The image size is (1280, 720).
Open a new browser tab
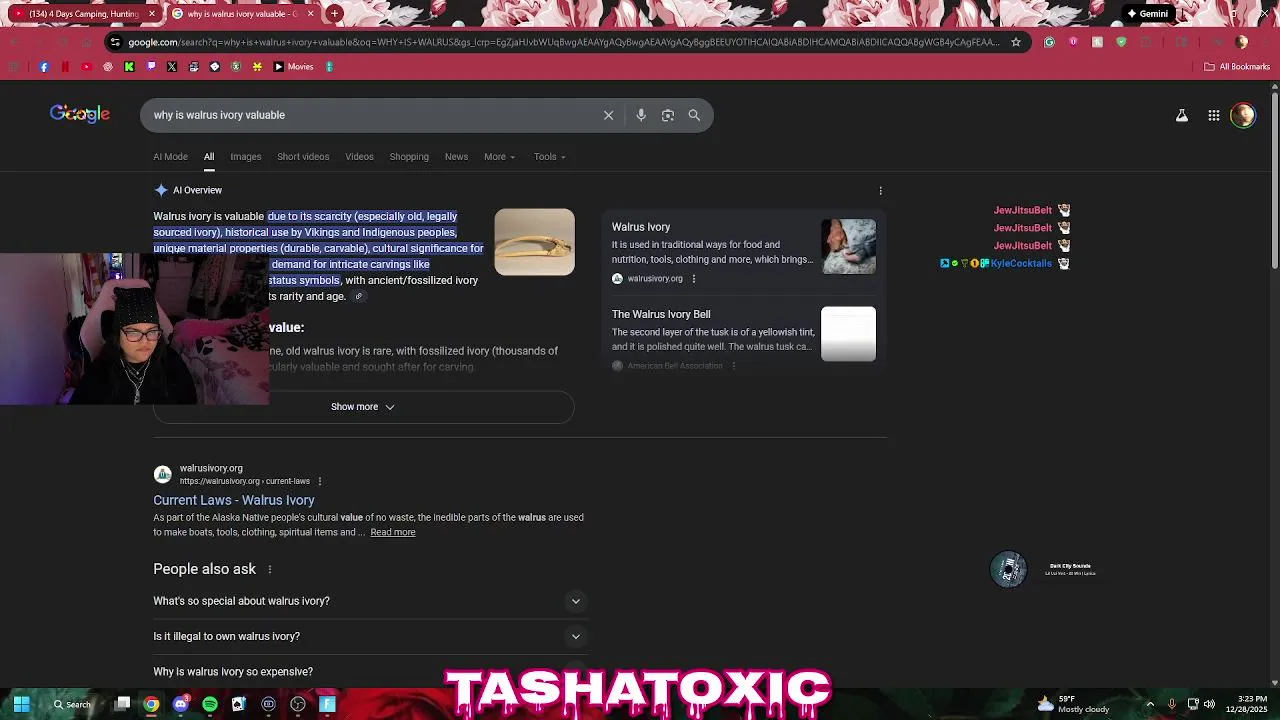point(335,14)
